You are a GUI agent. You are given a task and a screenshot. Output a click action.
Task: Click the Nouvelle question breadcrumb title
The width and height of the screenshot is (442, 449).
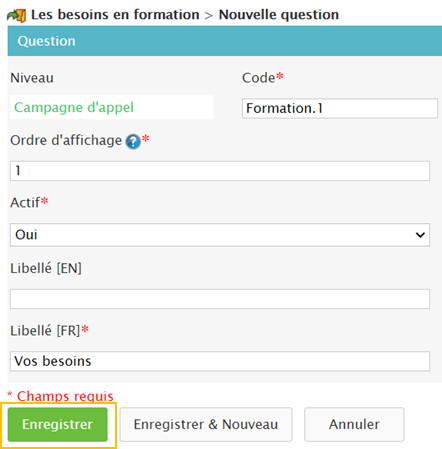coord(279,15)
